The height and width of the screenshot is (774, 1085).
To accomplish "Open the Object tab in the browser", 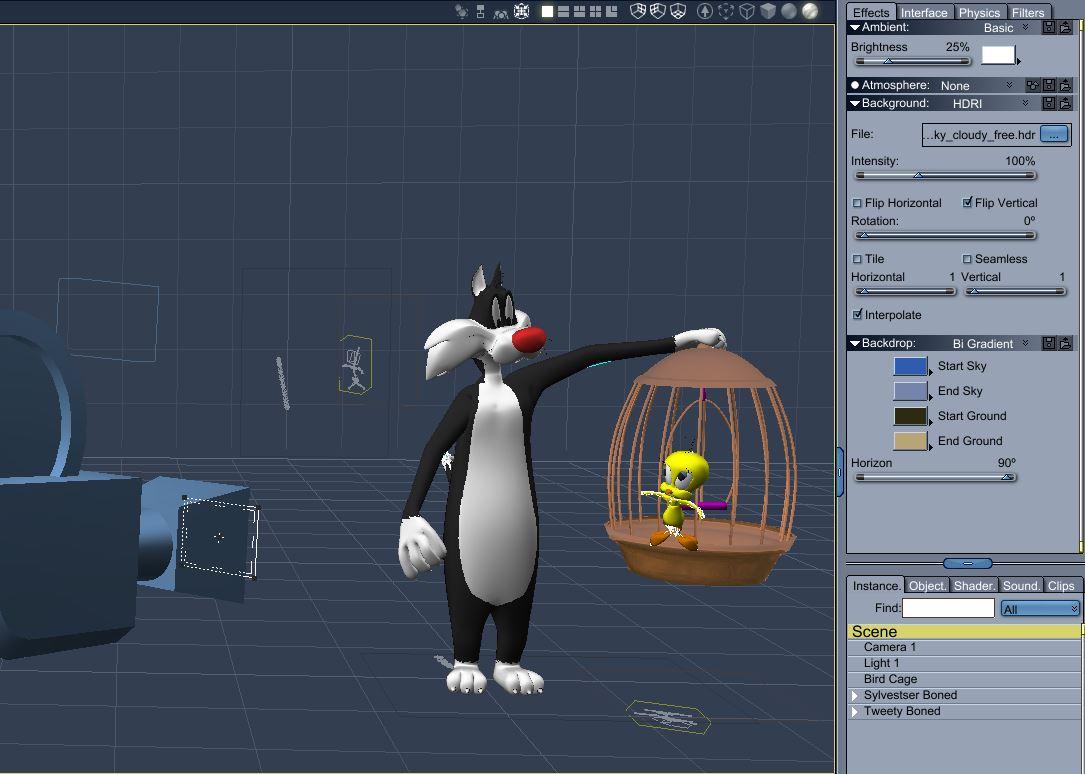I will click(x=927, y=586).
